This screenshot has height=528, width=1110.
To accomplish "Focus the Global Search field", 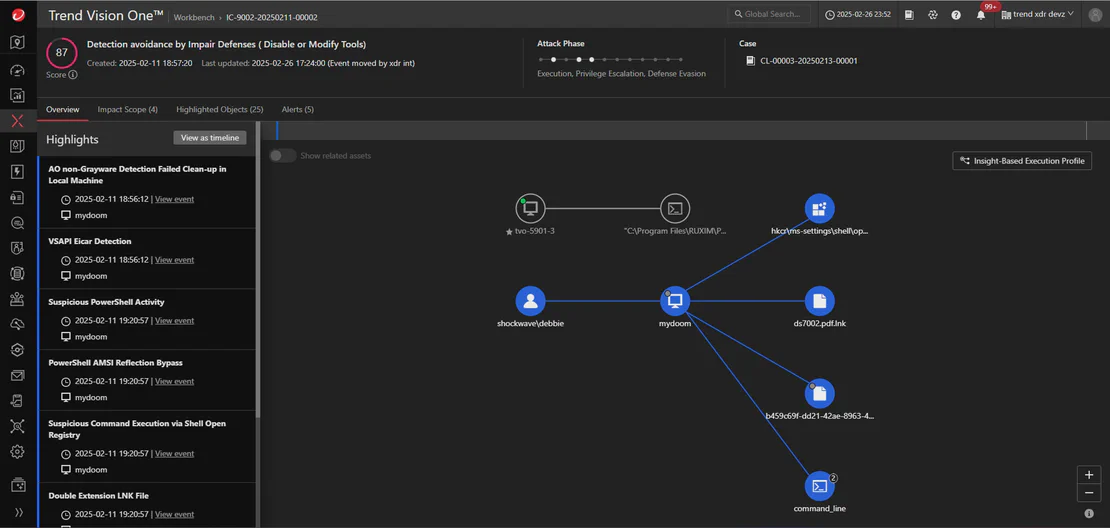I will 768,14.
